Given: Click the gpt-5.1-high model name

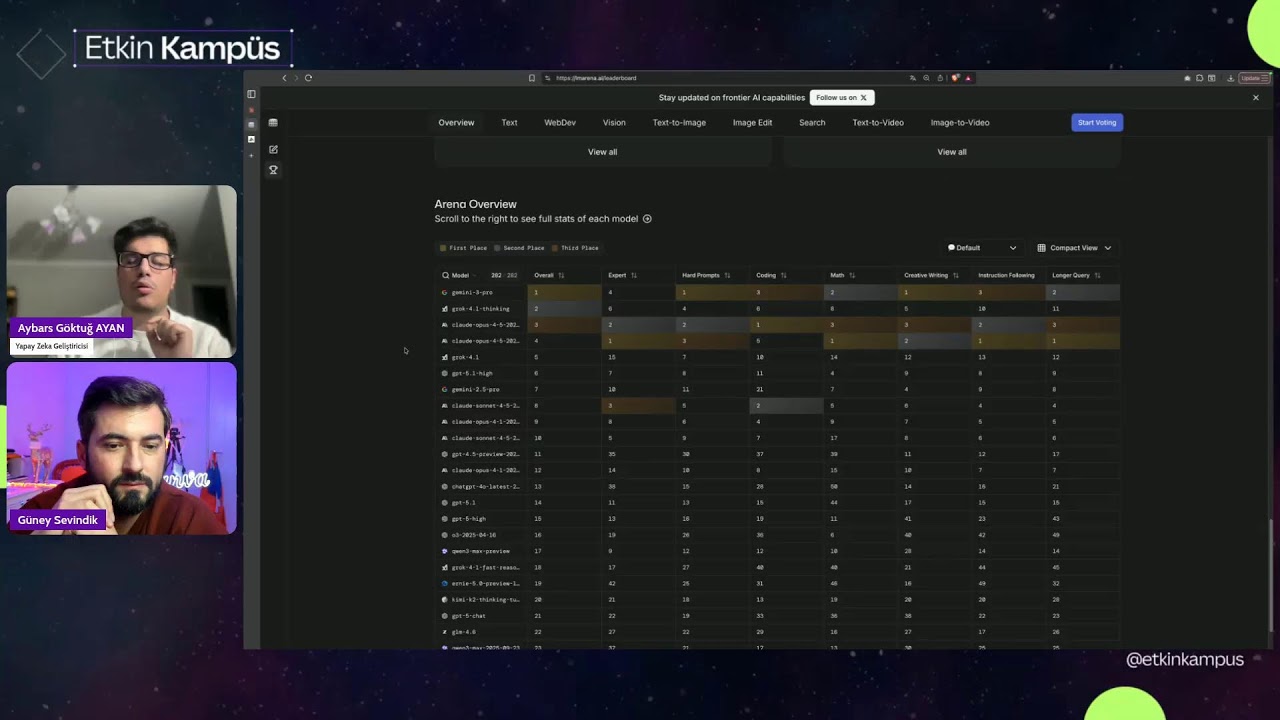Looking at the screenshot, I should click(471, 373).
